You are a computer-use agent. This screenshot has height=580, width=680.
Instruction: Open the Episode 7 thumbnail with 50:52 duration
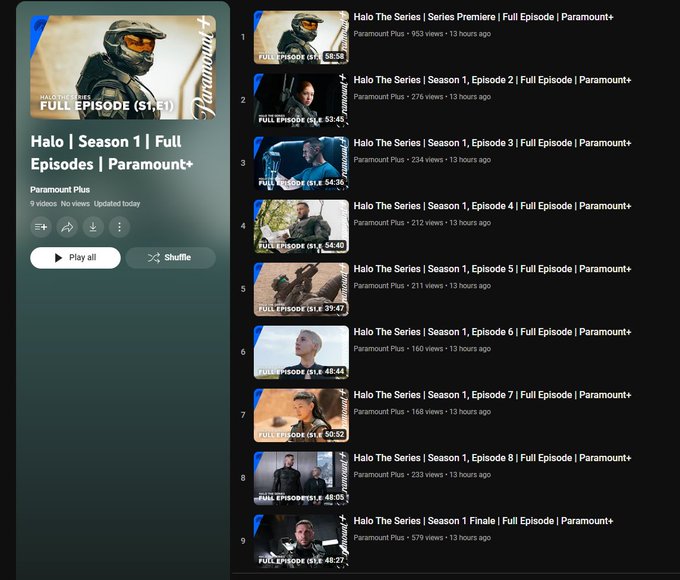pos(301,415)
